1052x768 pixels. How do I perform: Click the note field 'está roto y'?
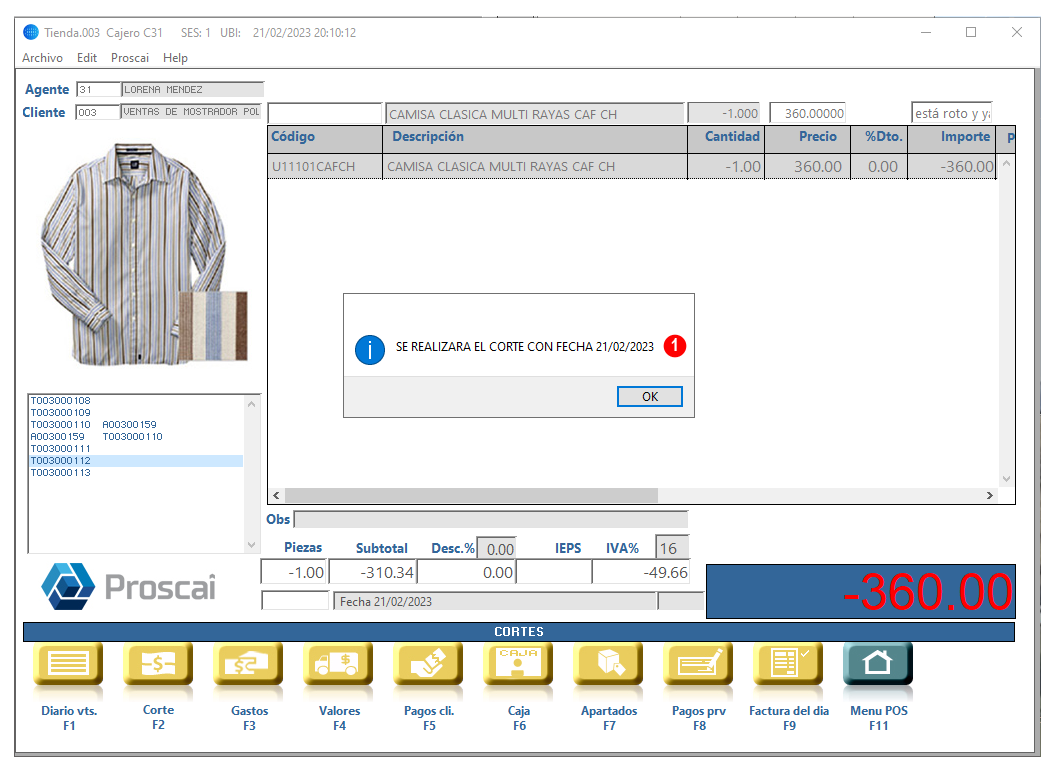pyautogui.click(x=951, y=113)
